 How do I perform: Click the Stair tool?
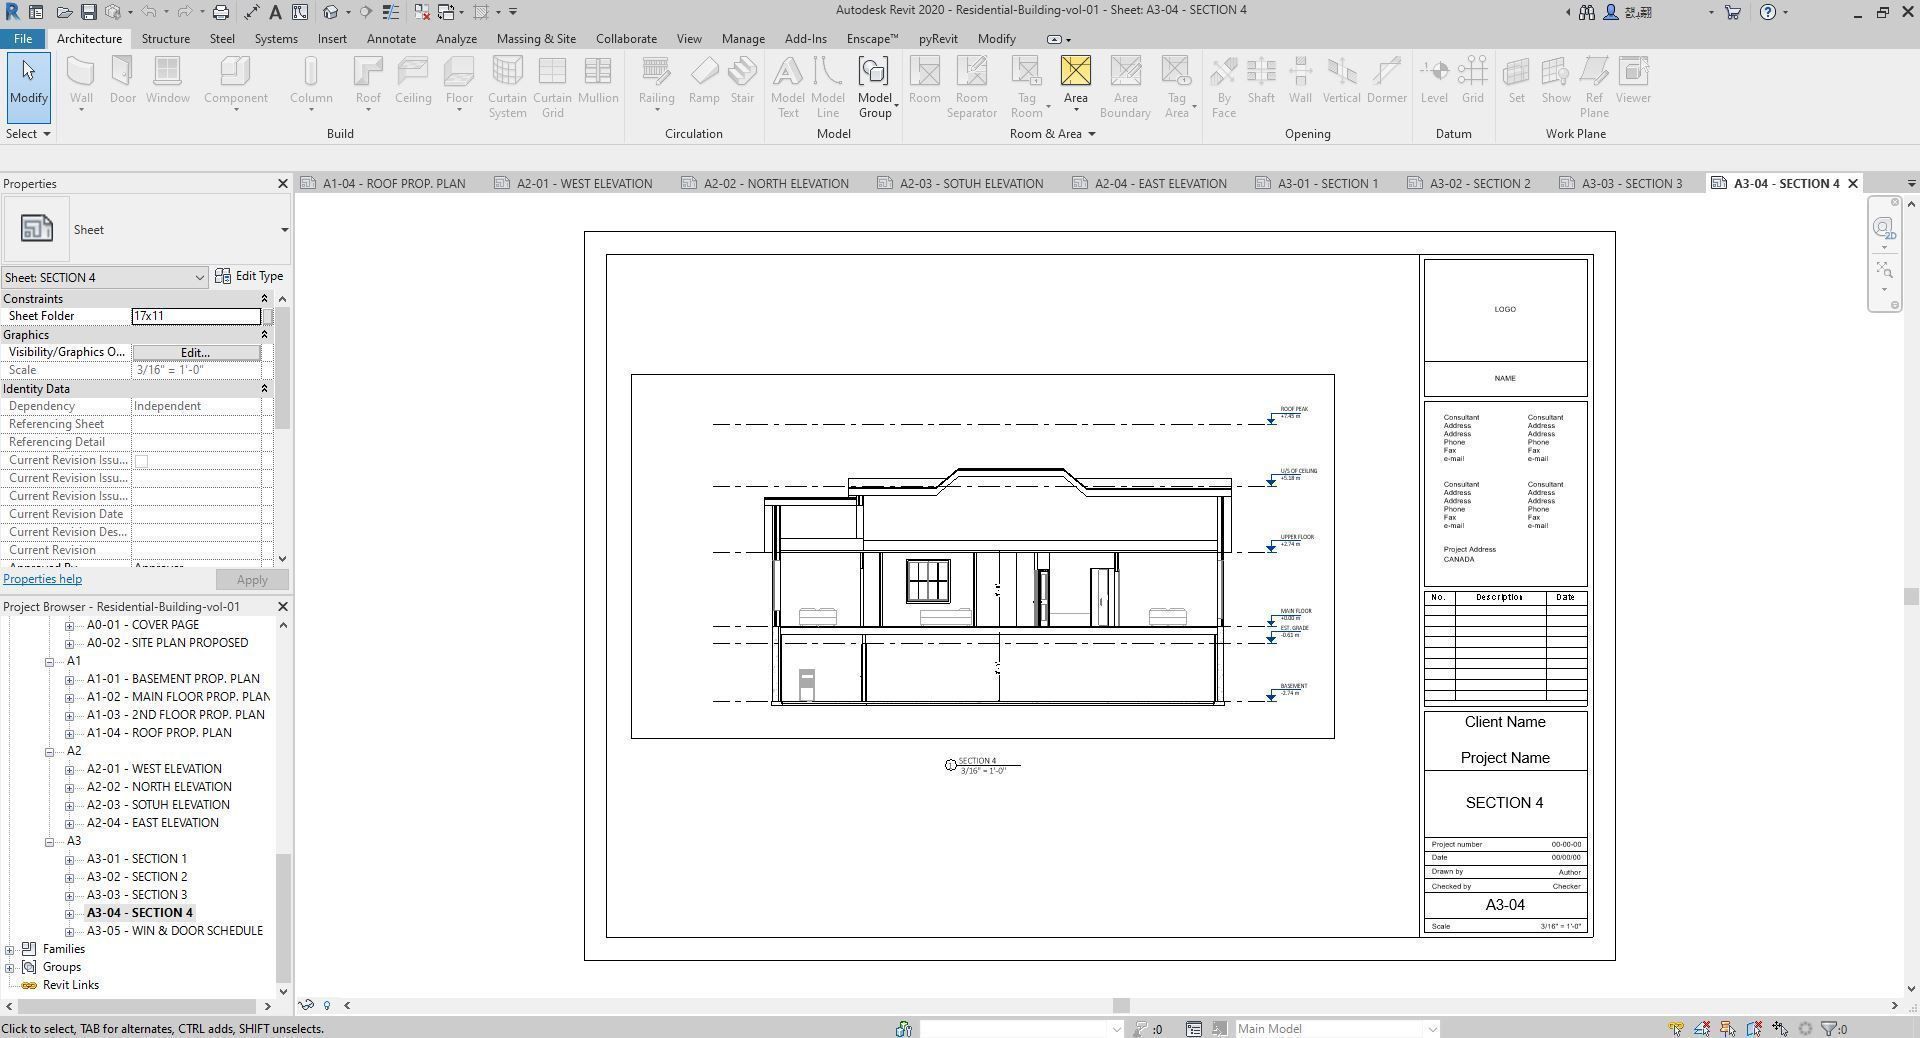pos(742,80)
